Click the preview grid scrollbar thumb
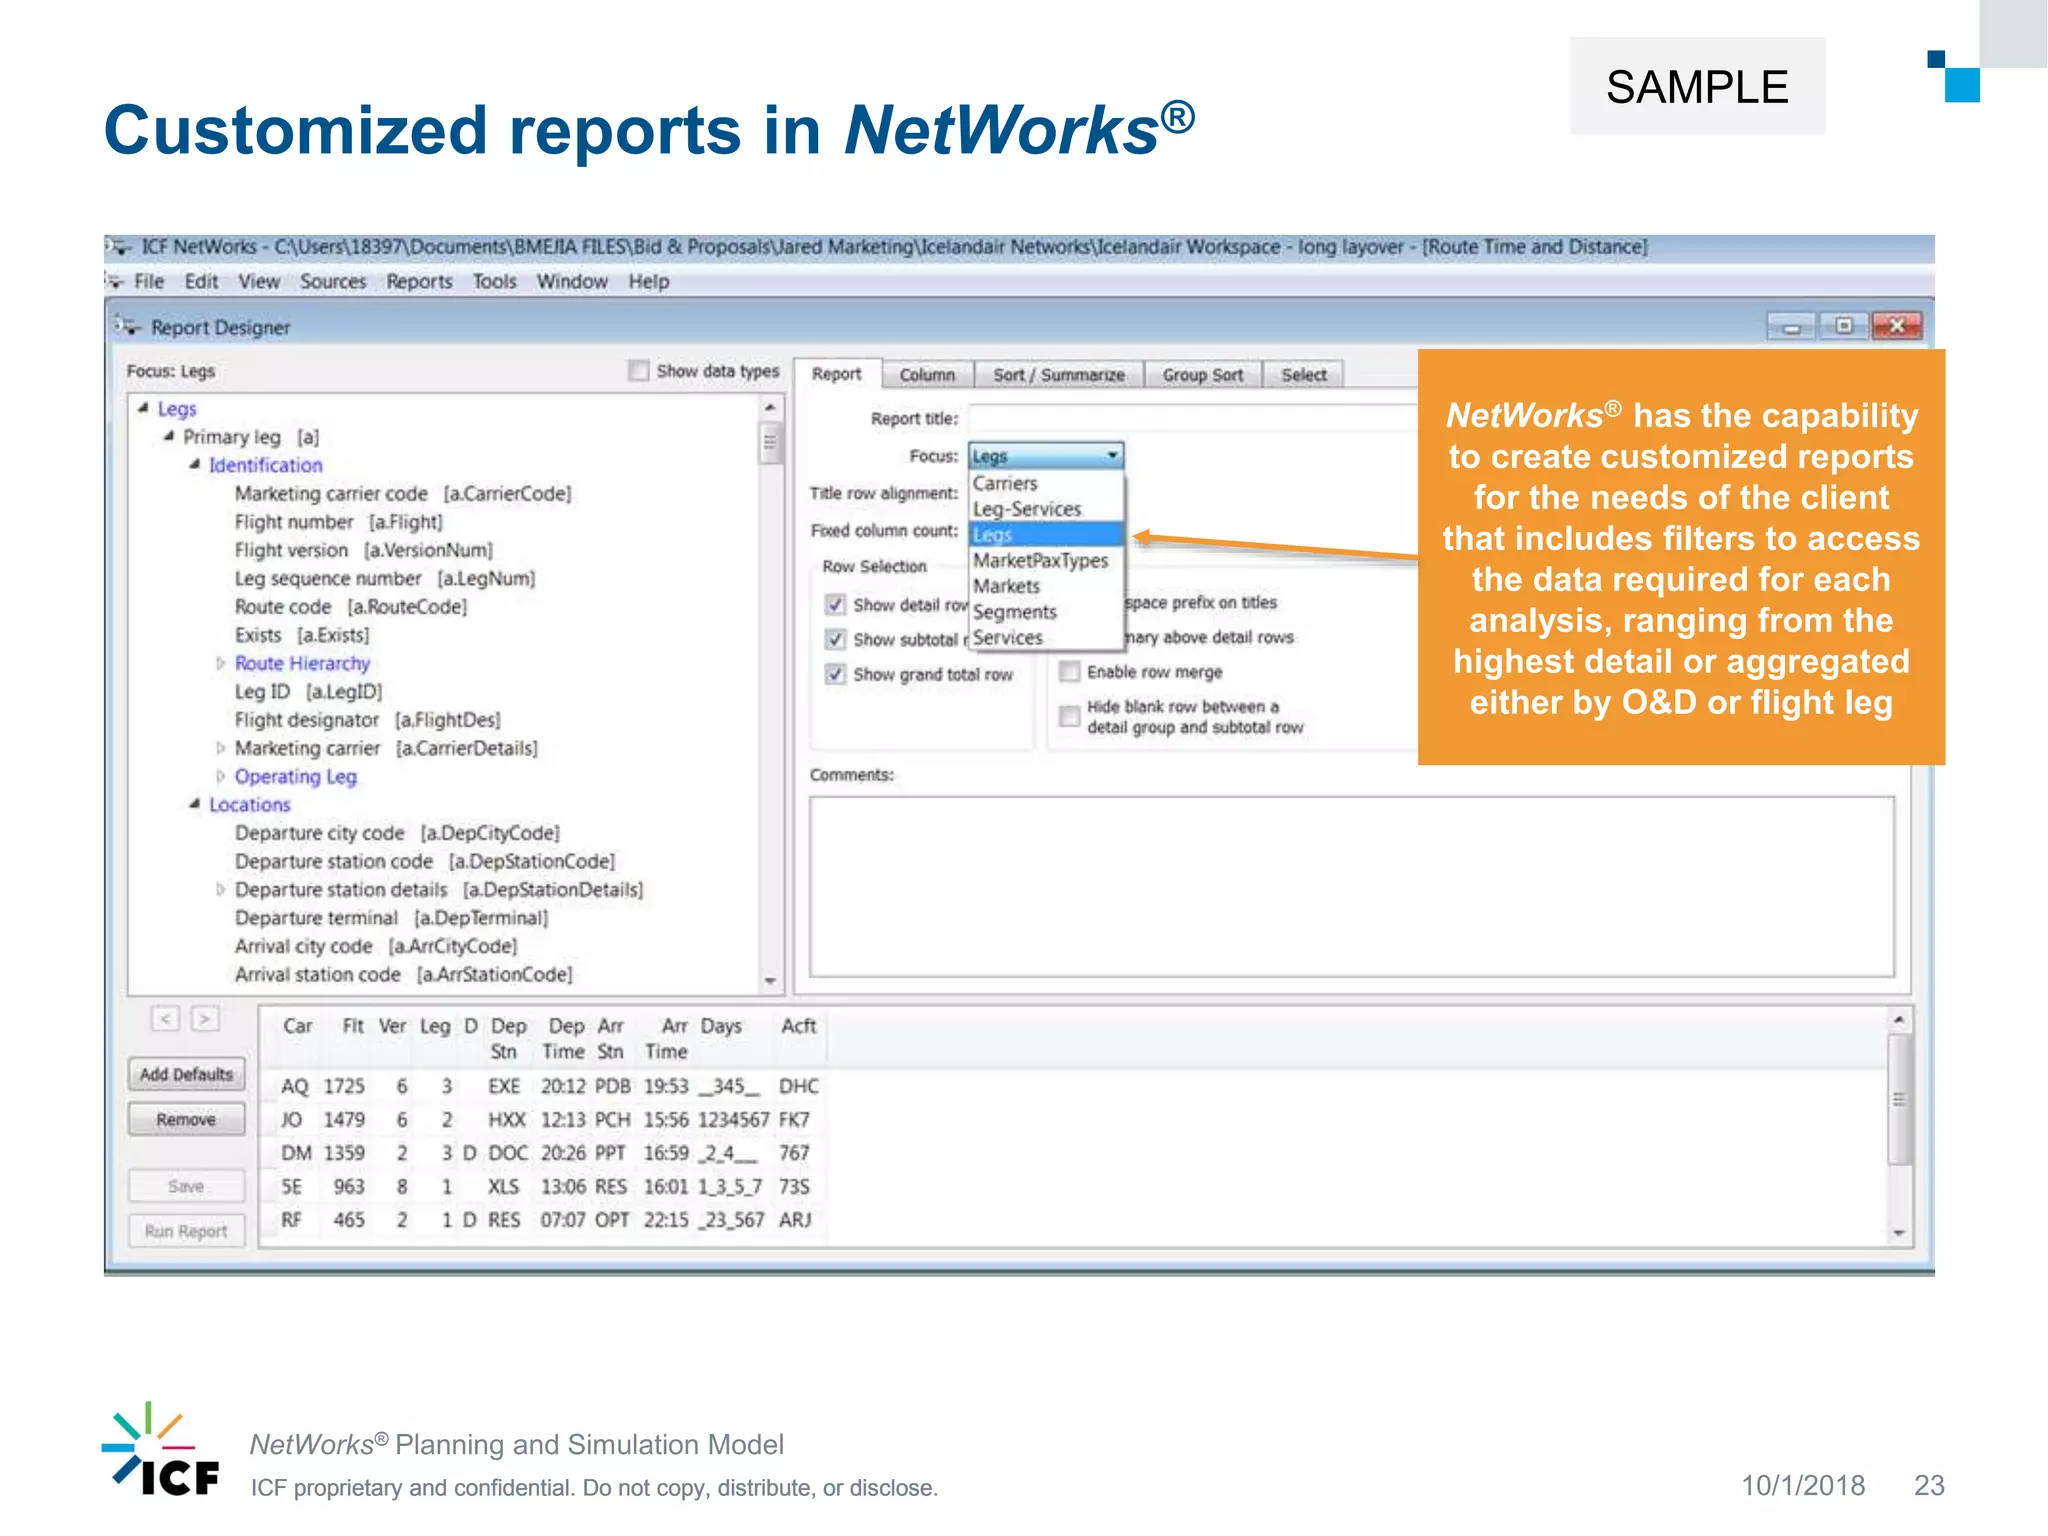The height and width of the screenshot is (1536, 2048). point(1899,1100)
